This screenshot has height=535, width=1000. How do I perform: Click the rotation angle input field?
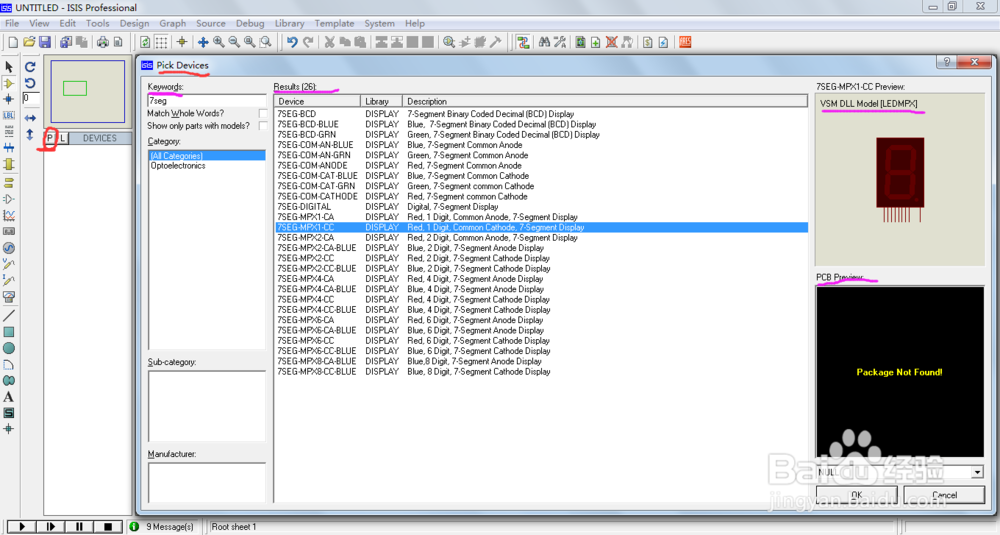tap(31, 98)
